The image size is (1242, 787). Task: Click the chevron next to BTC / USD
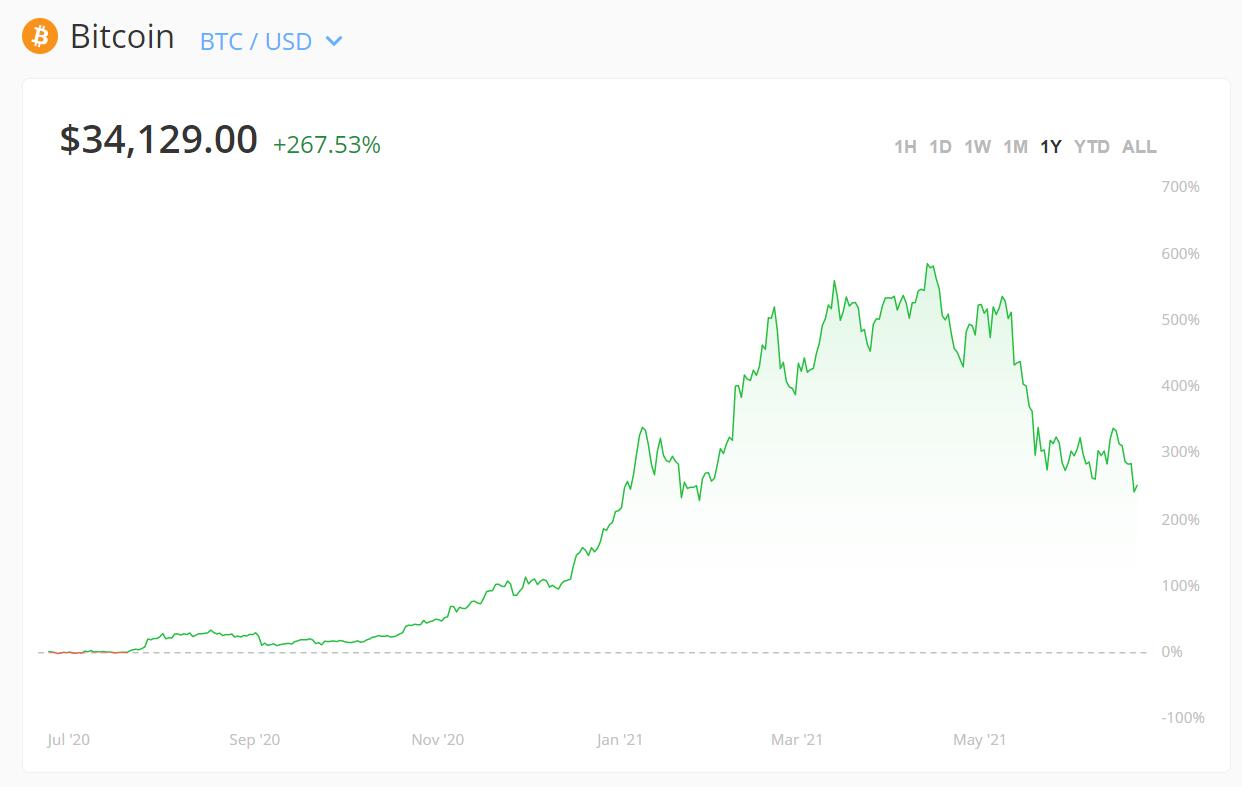pyautogui.click(x=332, y=42)
